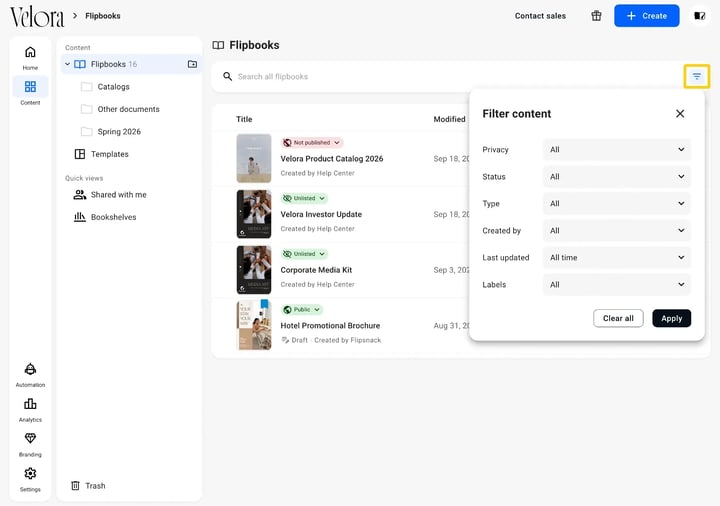This screenshot has width=720, height=506.
Task: Click the Flipbooks breadcrumb
Action: pos(103,16)
